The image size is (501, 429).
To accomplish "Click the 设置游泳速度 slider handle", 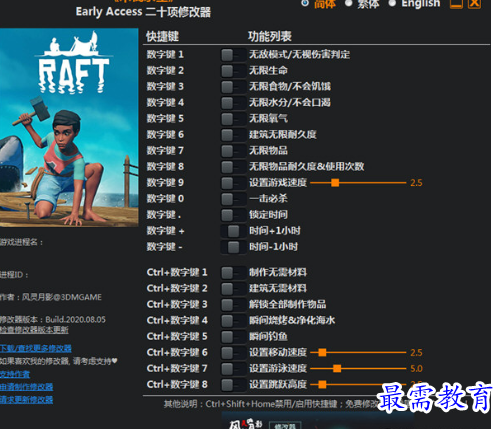I will (337, 368).
